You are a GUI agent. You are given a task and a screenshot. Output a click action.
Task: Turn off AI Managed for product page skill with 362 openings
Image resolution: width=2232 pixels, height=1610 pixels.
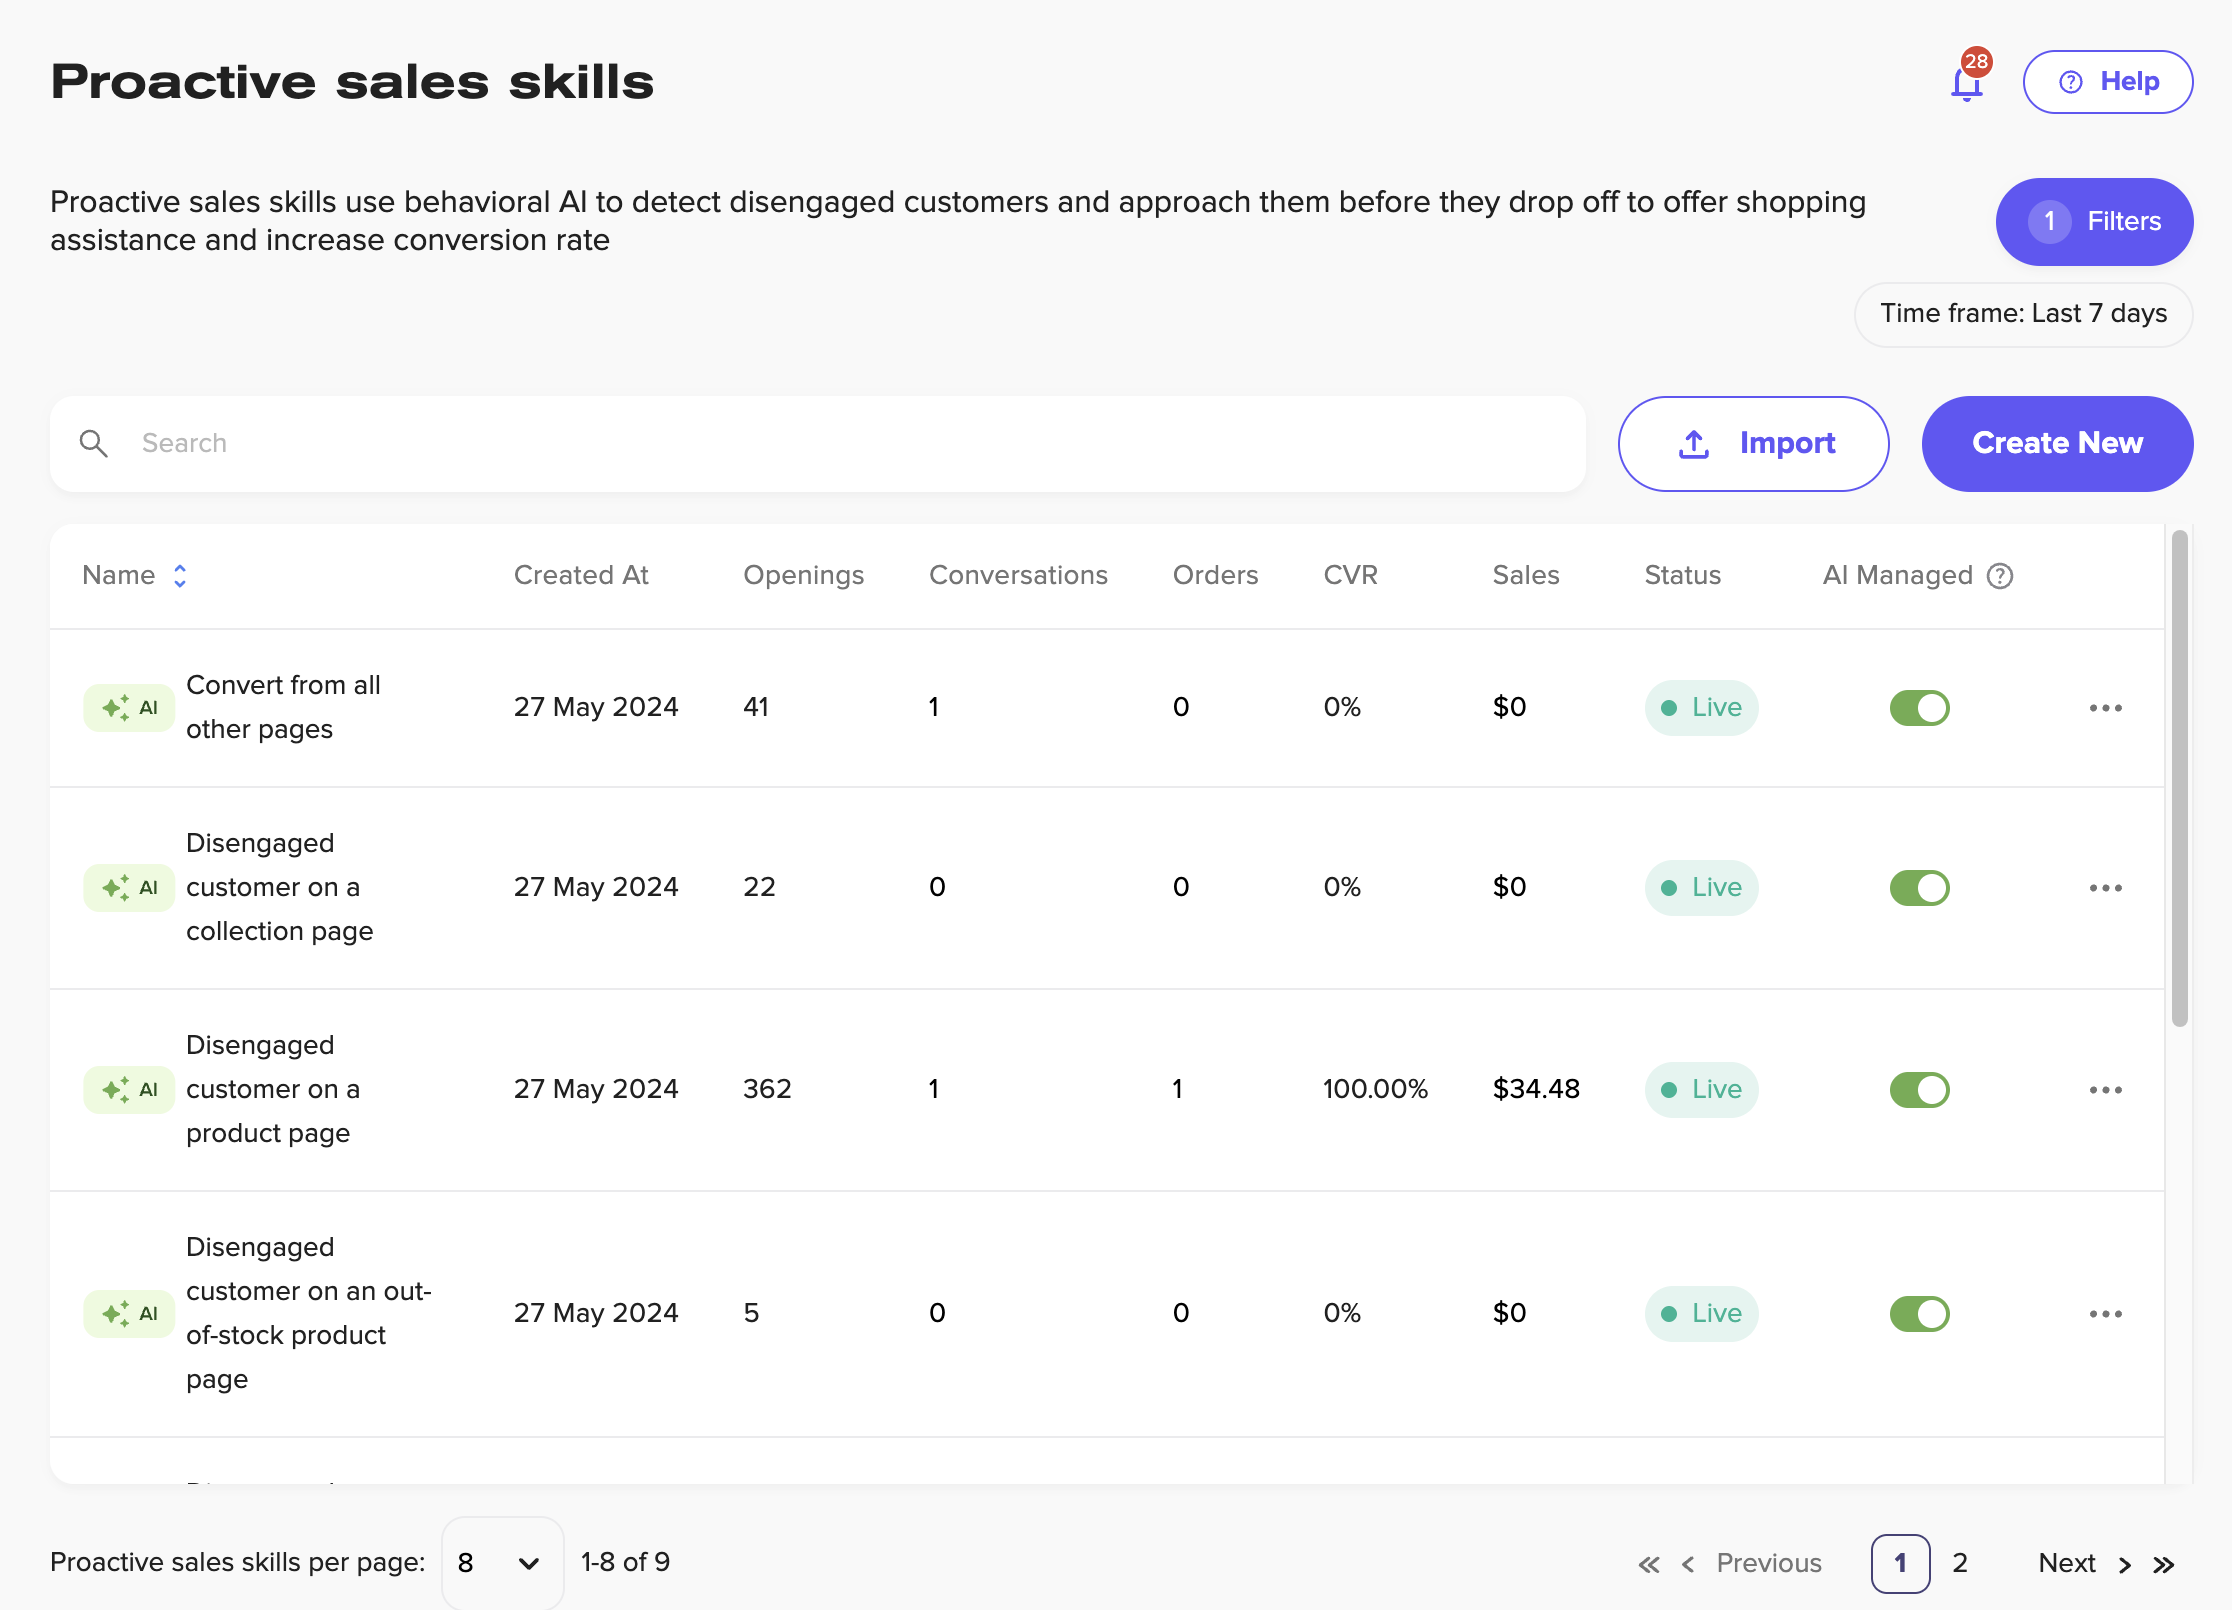[1919, 1090]
